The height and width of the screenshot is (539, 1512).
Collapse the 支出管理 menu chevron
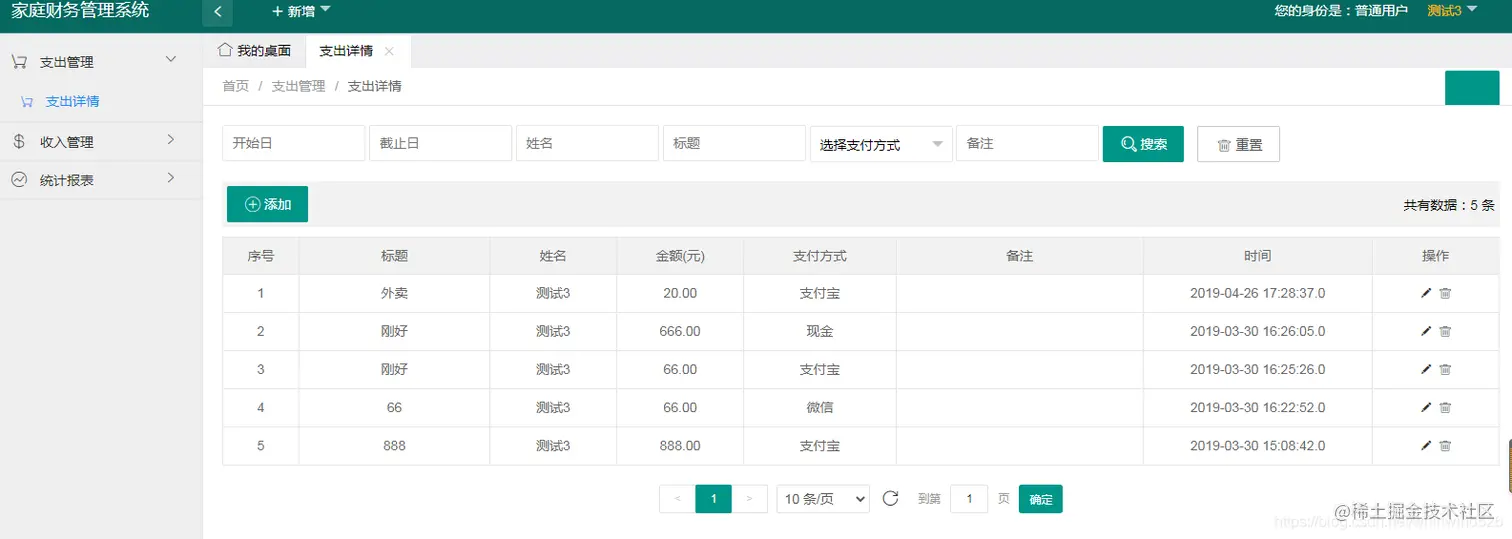click(171, 60)
